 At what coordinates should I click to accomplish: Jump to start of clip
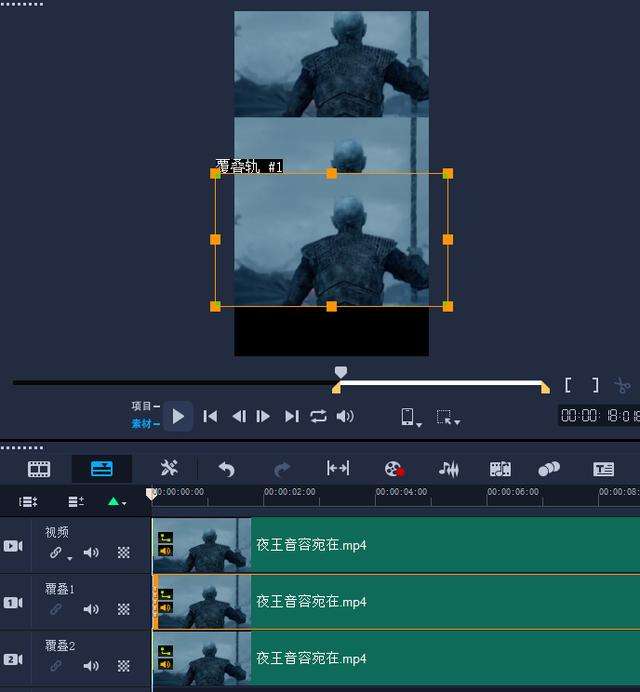210,416
